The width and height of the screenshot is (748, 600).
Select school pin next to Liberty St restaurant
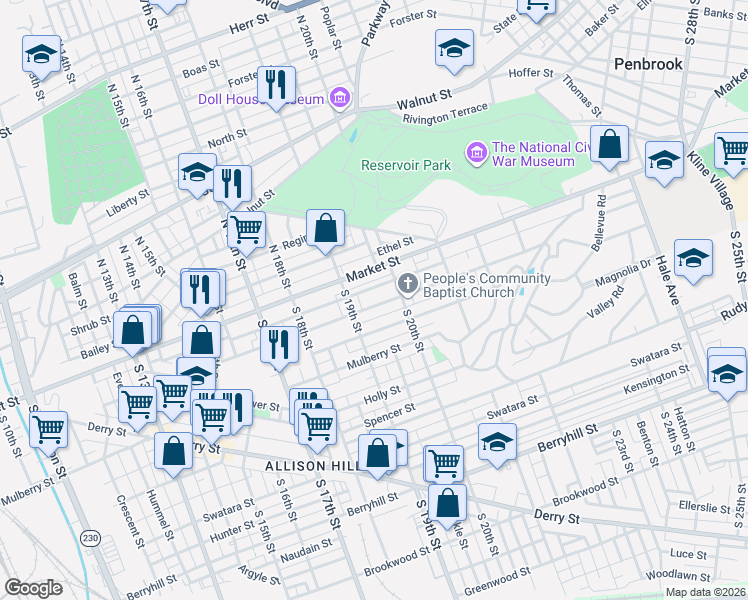coord(197,176)
